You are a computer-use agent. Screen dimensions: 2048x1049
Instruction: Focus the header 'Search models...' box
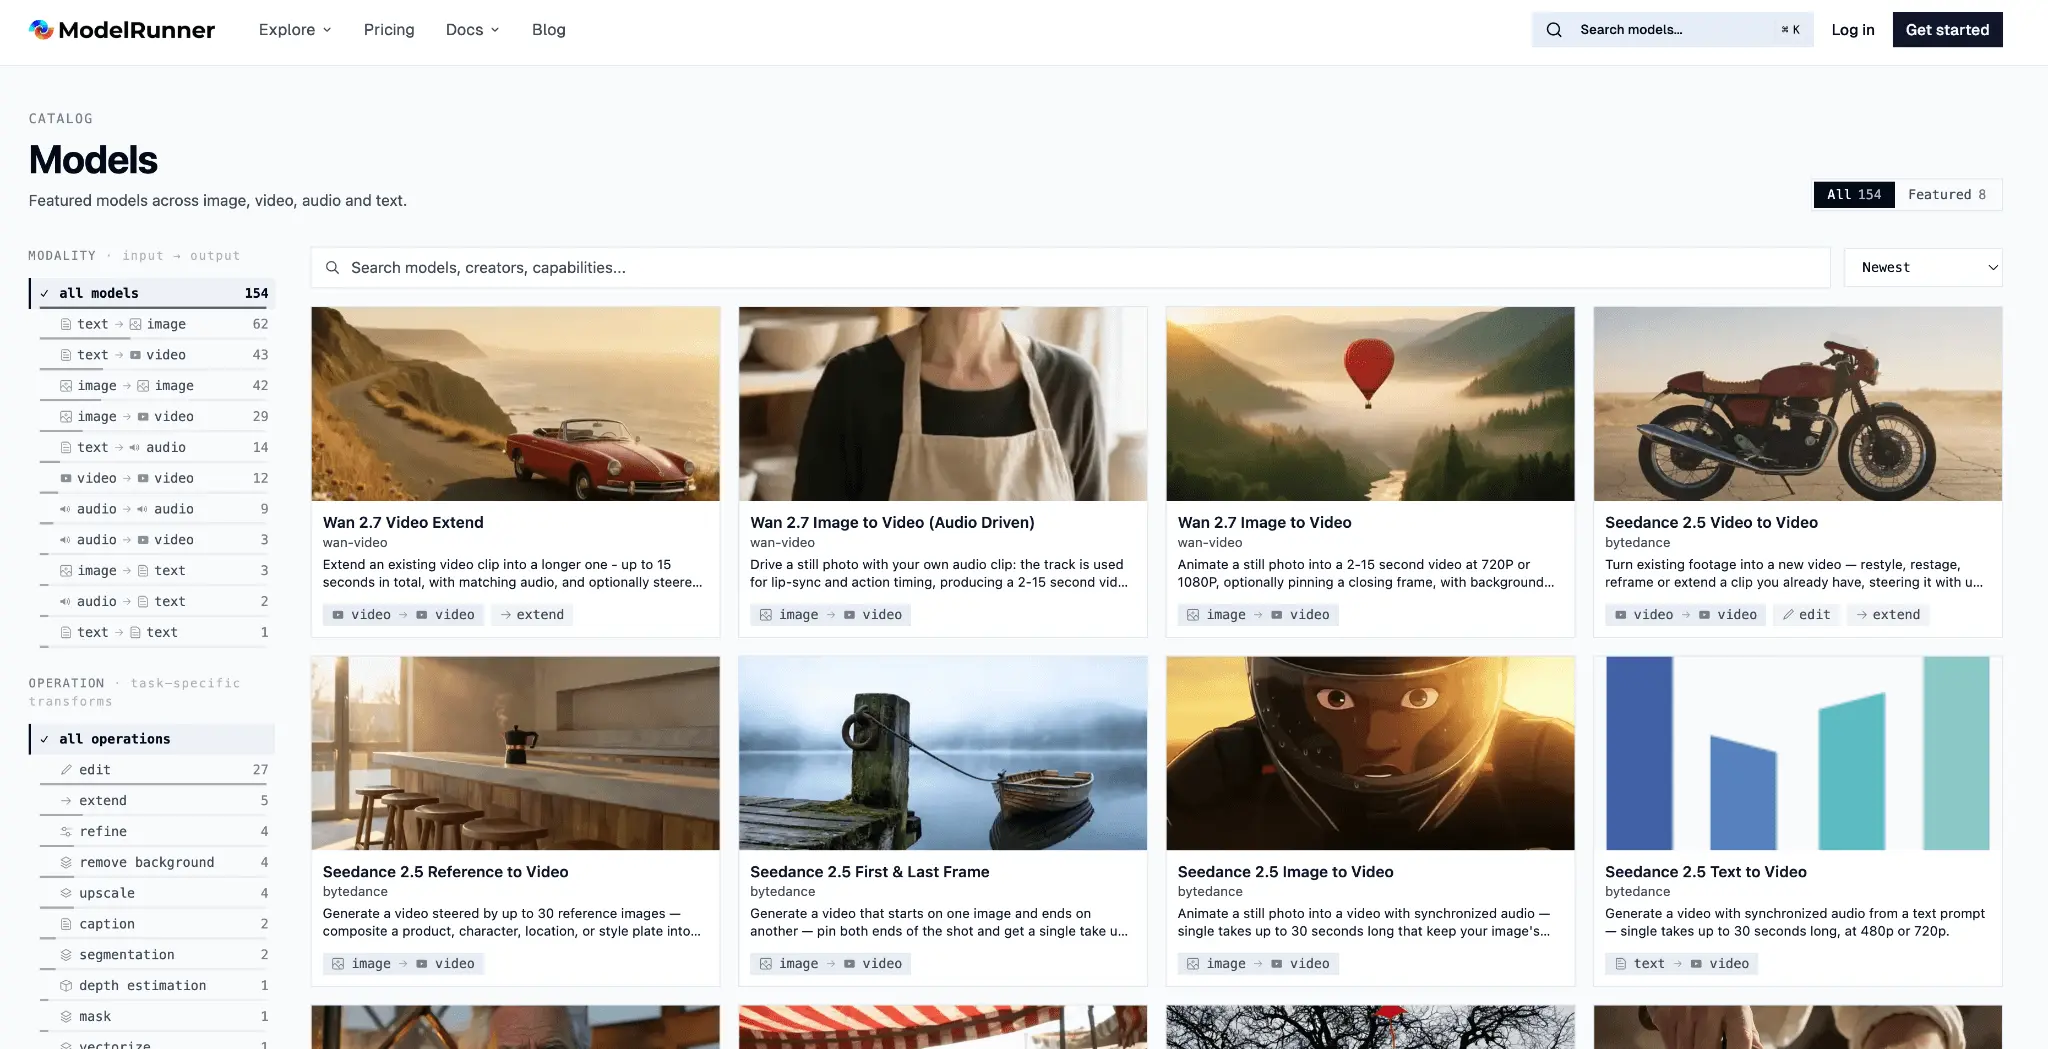click(x=1672, y=30)
